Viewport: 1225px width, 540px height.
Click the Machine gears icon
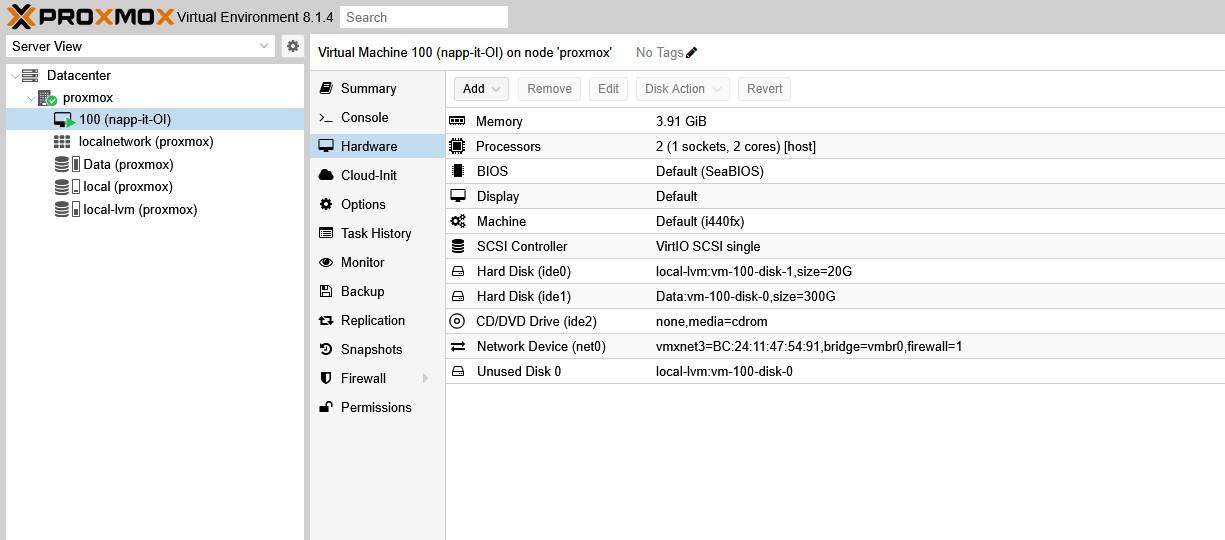click(x=458, y=221)
